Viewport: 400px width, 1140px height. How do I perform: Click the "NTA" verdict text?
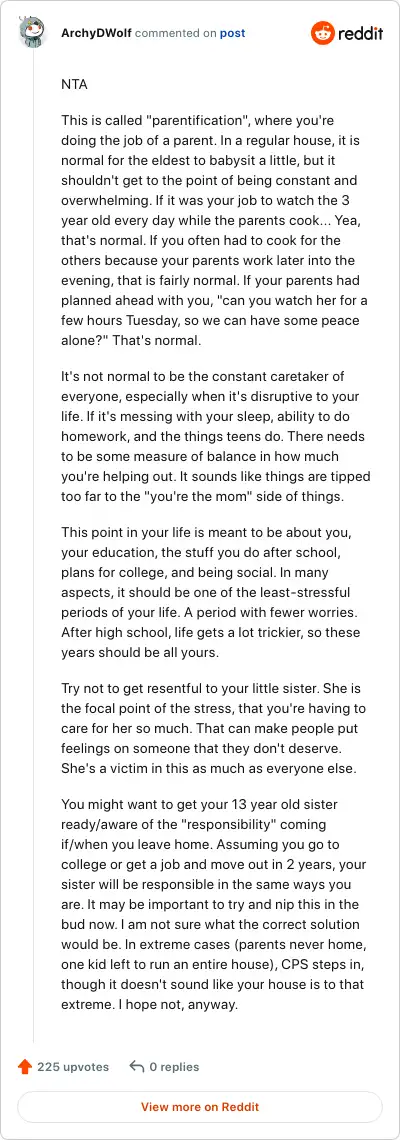74,84
